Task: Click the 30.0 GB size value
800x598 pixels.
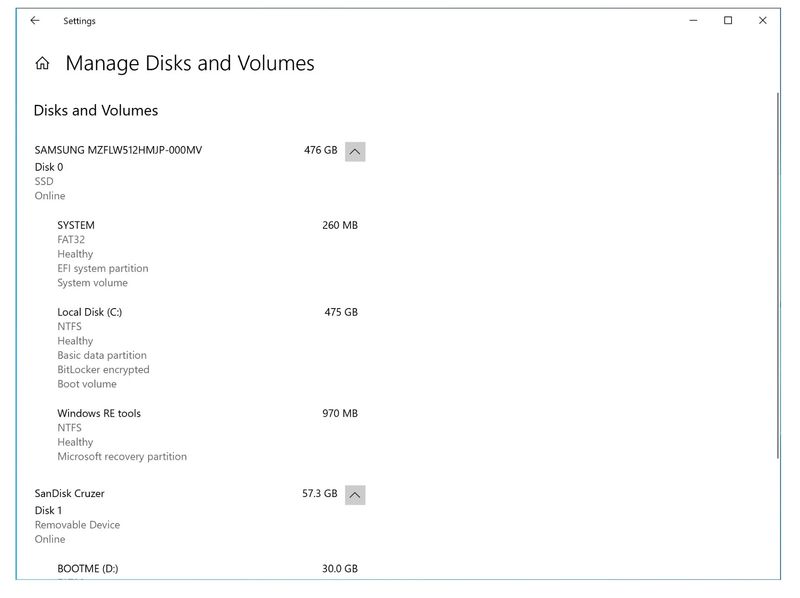Action: point(340,568)
